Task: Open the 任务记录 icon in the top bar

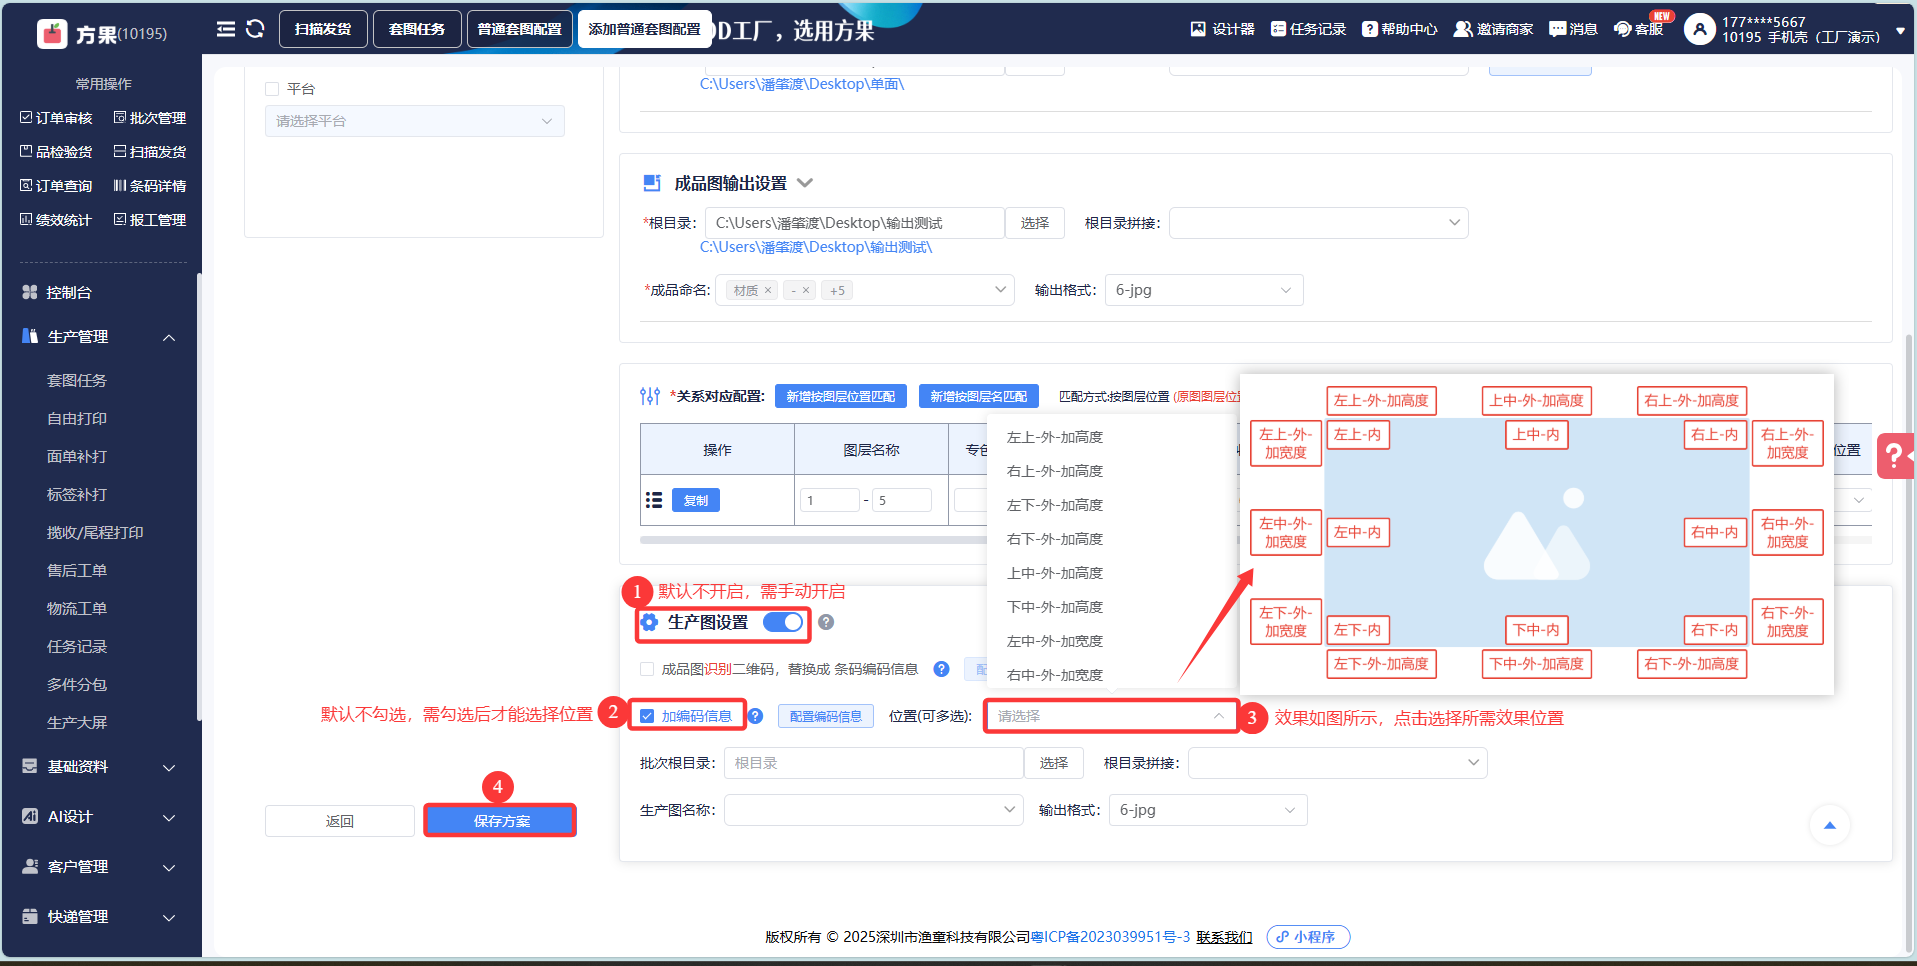Action: pos(1278,29)
